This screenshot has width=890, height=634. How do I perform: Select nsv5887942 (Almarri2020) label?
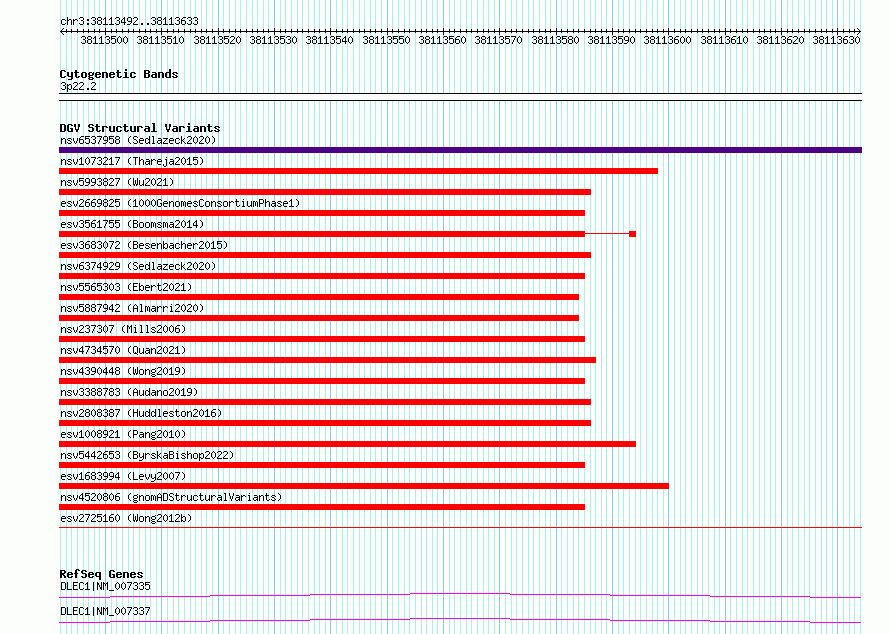[x=132, y=308]
